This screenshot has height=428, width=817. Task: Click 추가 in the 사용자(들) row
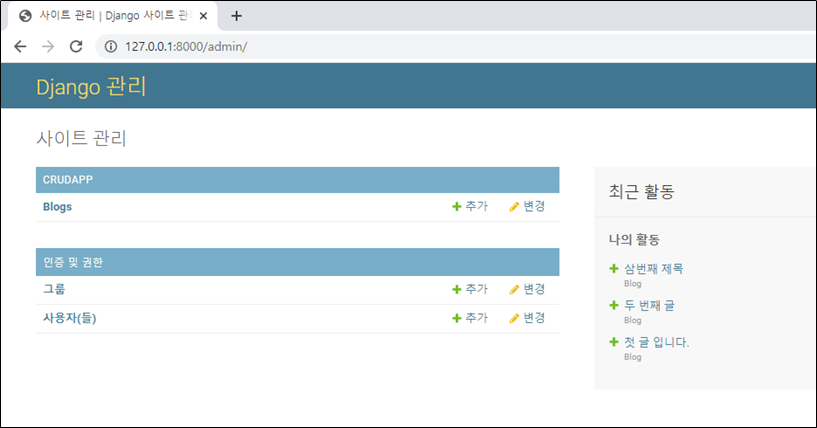[470, 318]
